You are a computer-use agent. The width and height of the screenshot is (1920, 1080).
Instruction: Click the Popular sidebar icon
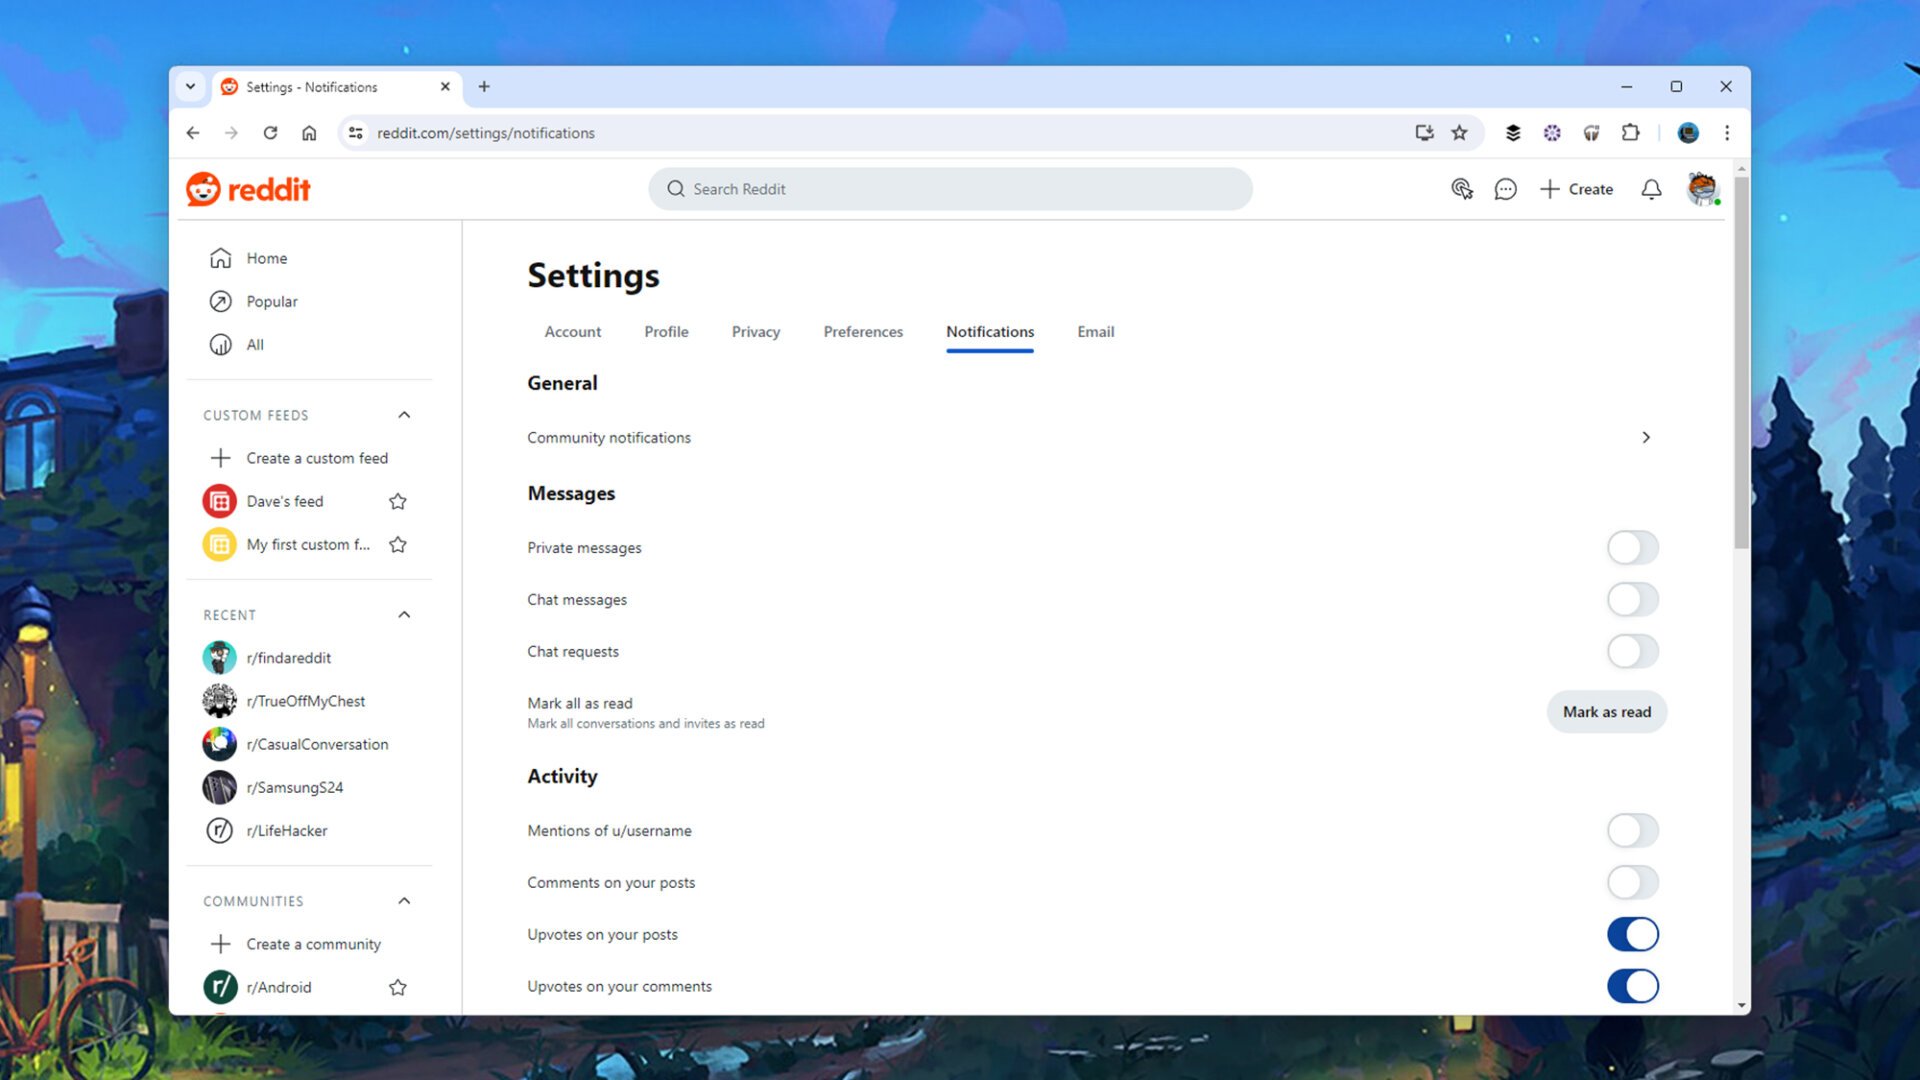pyautogui.click(x=221, y=301)
